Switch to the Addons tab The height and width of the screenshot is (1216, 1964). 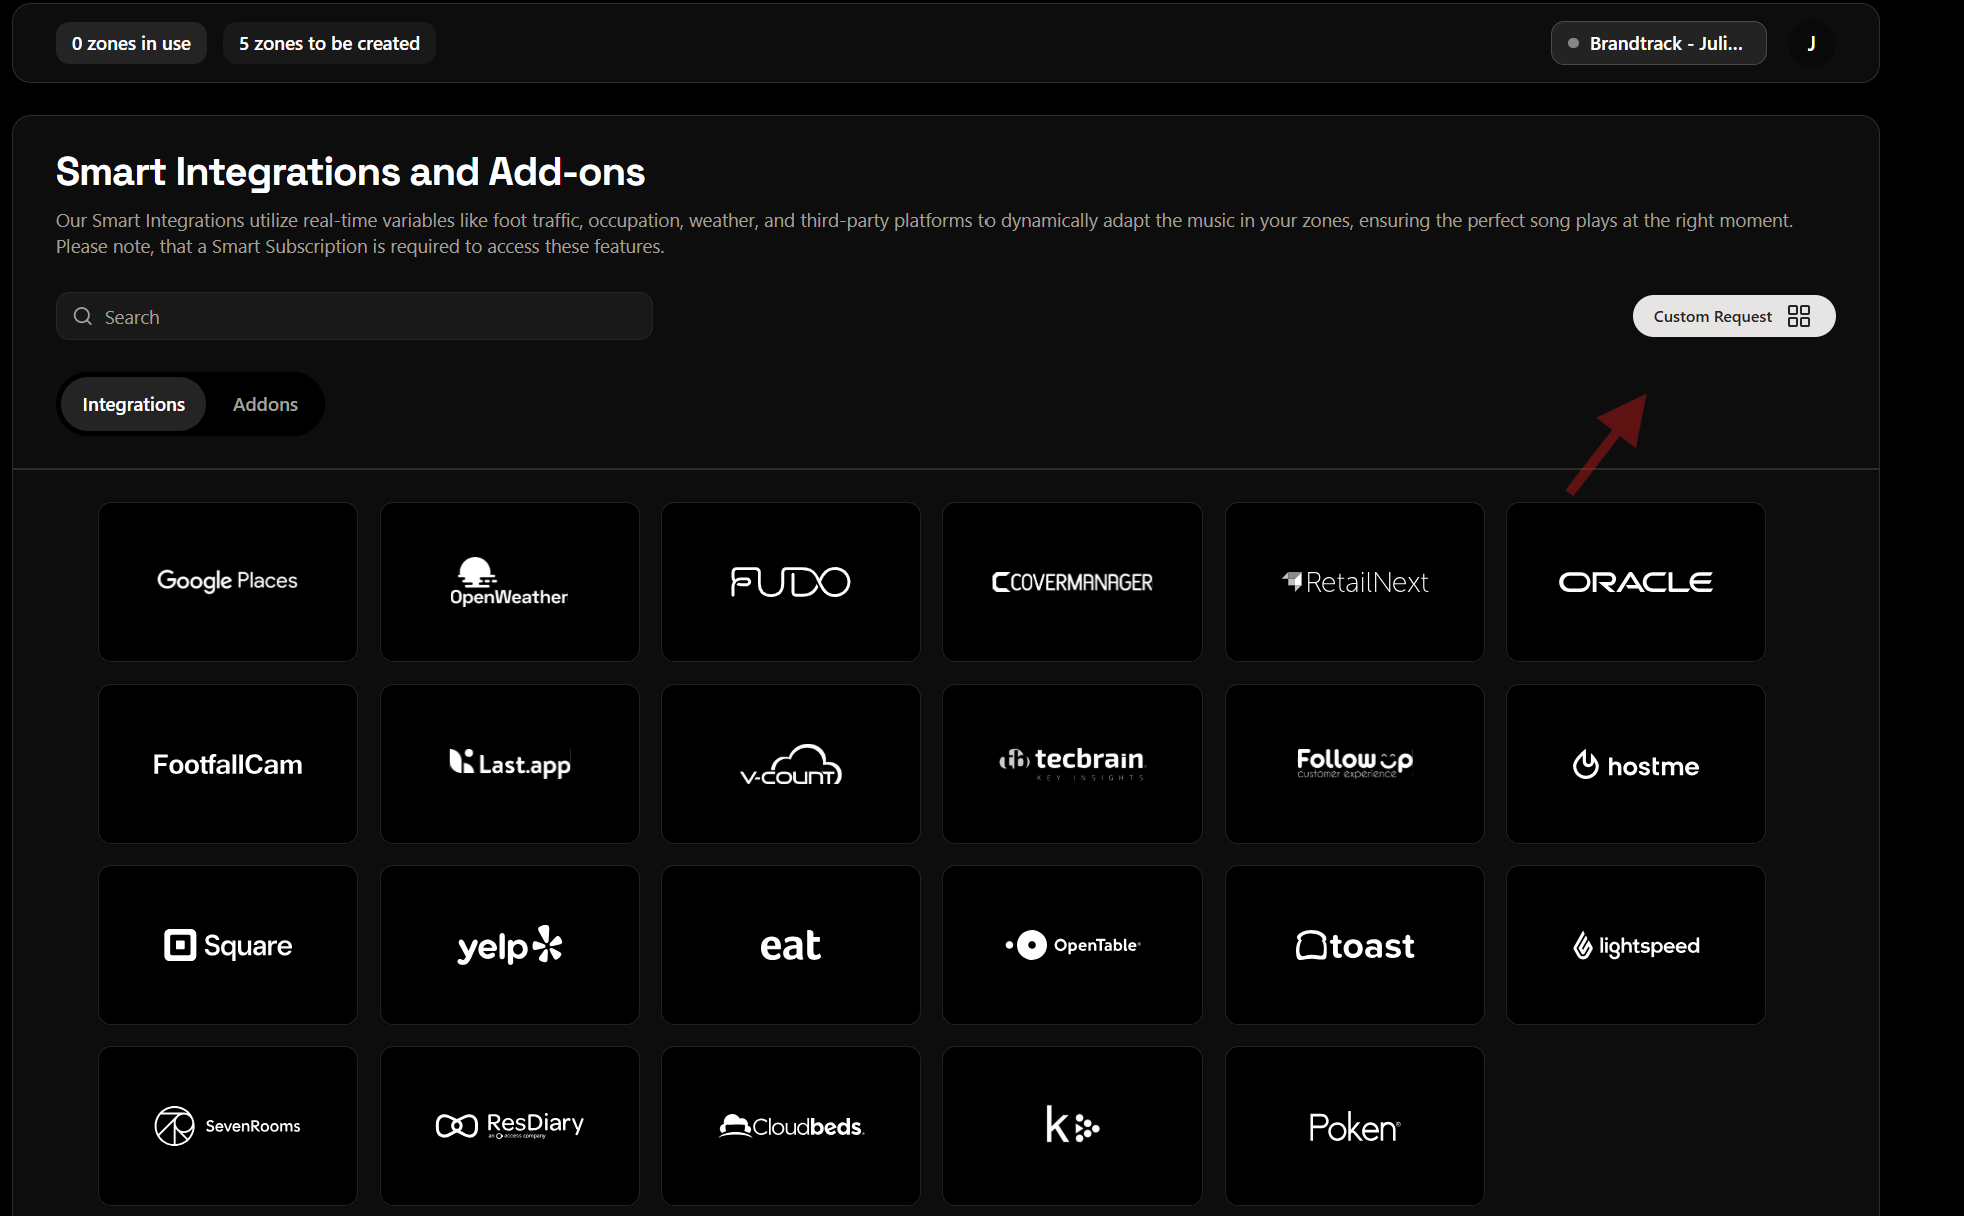click(265, 404)
